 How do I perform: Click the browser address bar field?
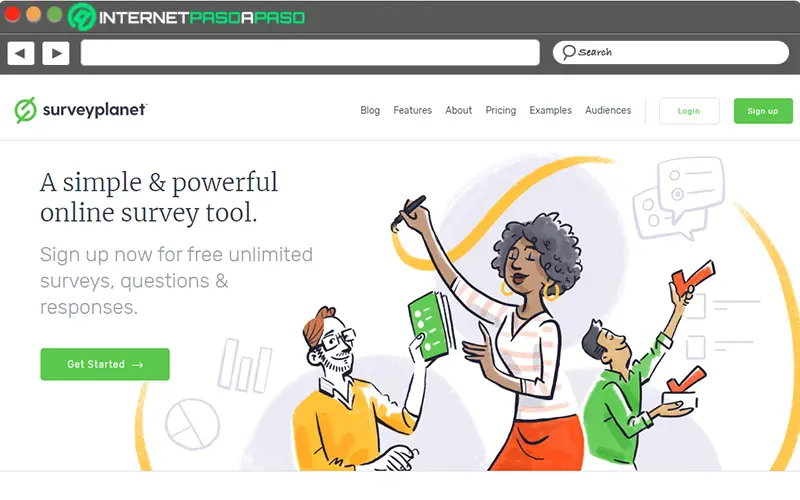point(310,53)
